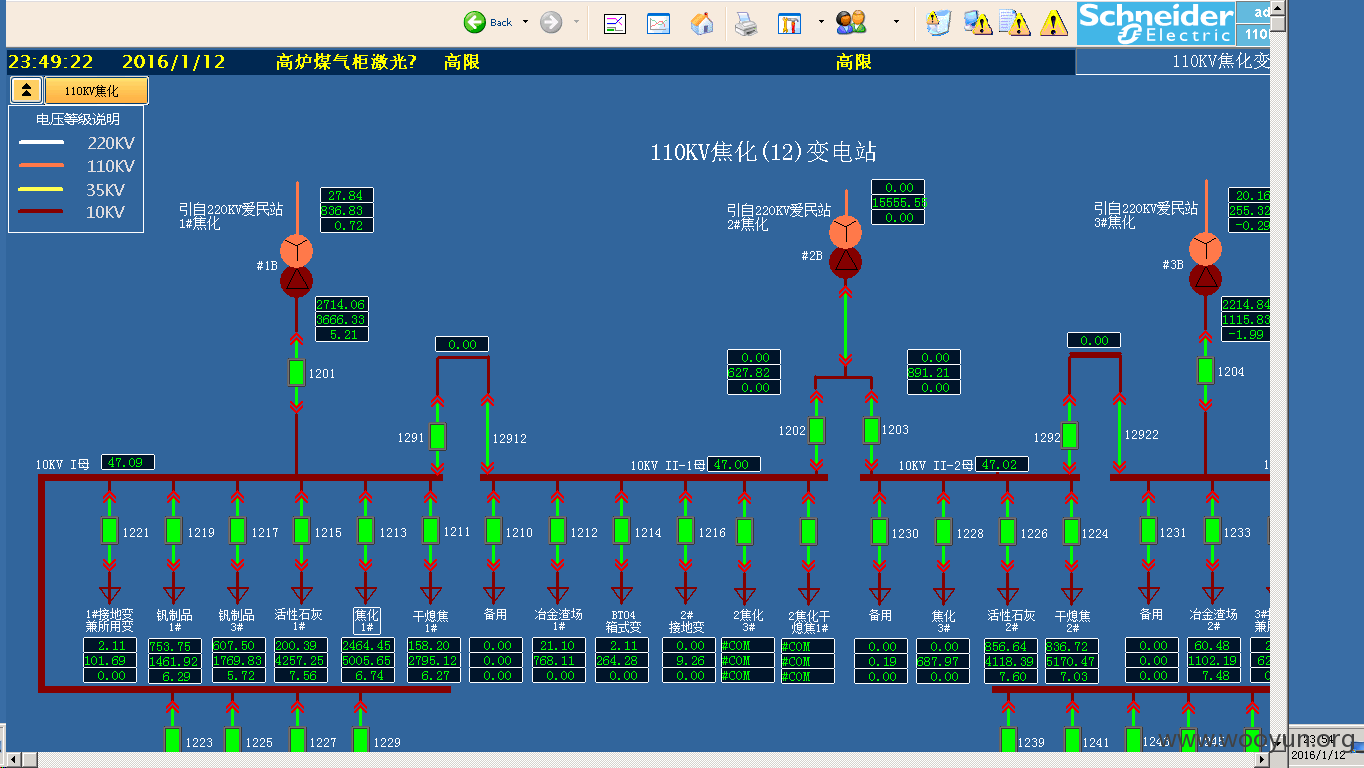Select breaker 1215 symbol

coord(301,531)
